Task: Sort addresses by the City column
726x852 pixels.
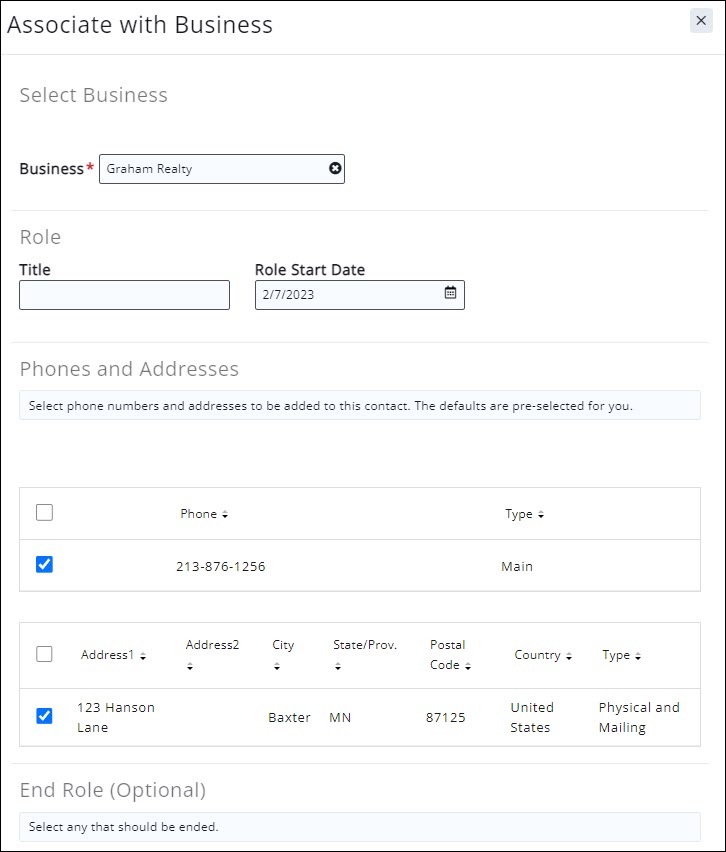Action: click(x=285, y=645)
